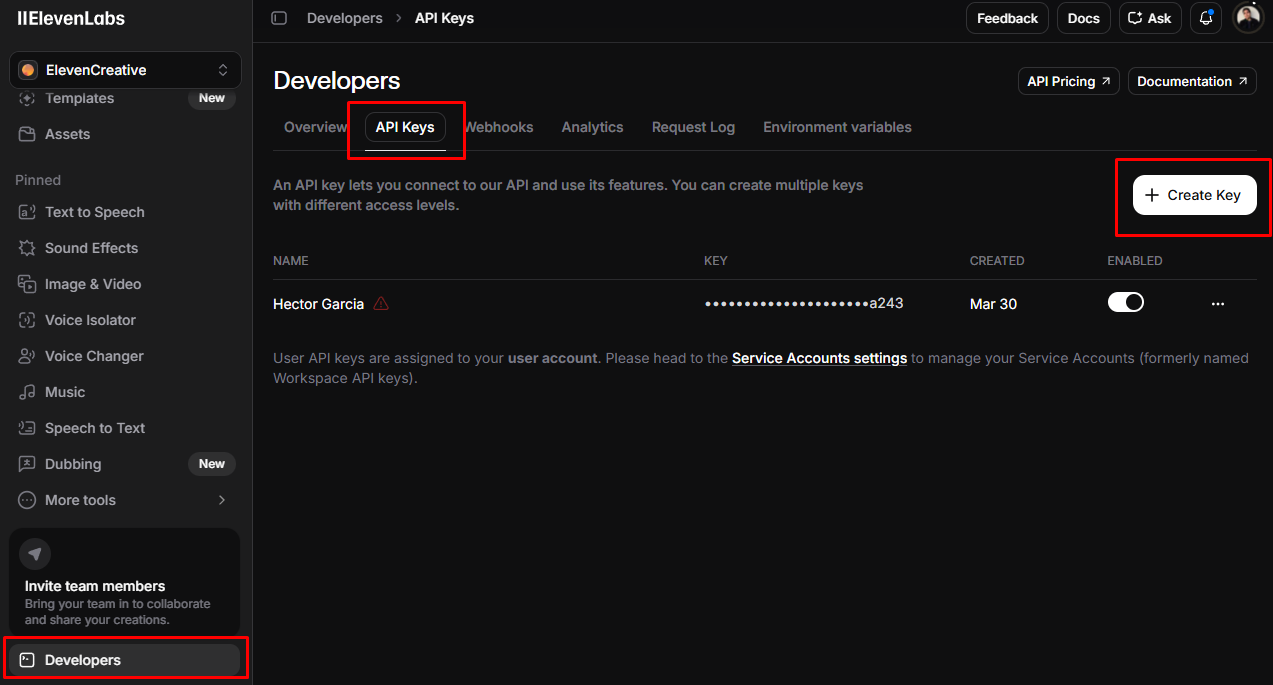Disable the Hector Garcia API key toggle
The height and width of the screenshot is (685, 1273).
click(x=1125, y=303)
